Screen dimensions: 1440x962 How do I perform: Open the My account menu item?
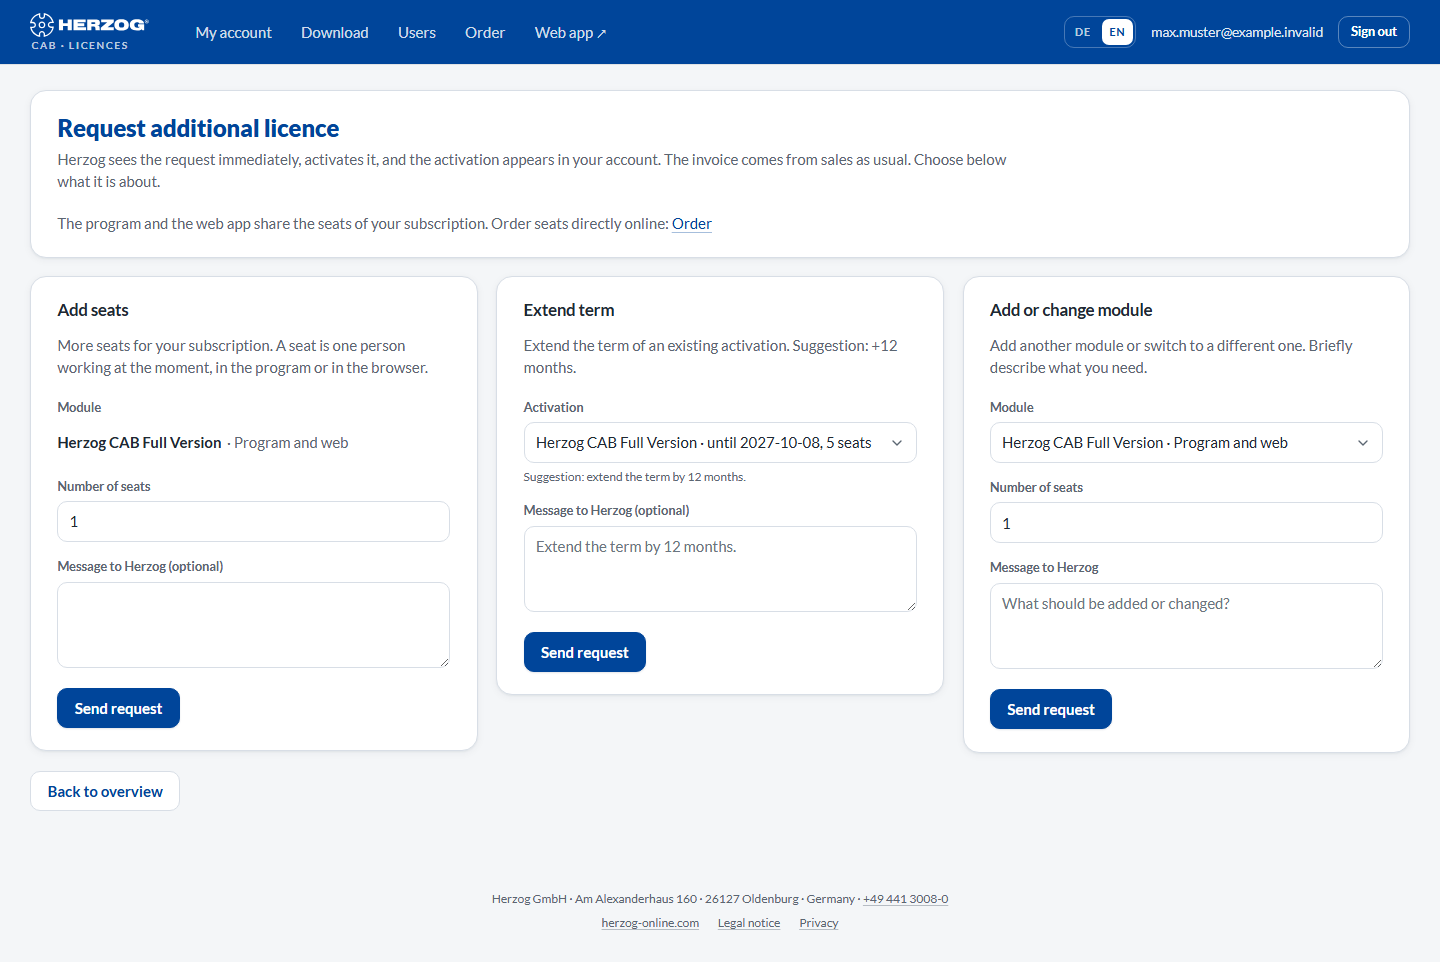click(234, 32)
